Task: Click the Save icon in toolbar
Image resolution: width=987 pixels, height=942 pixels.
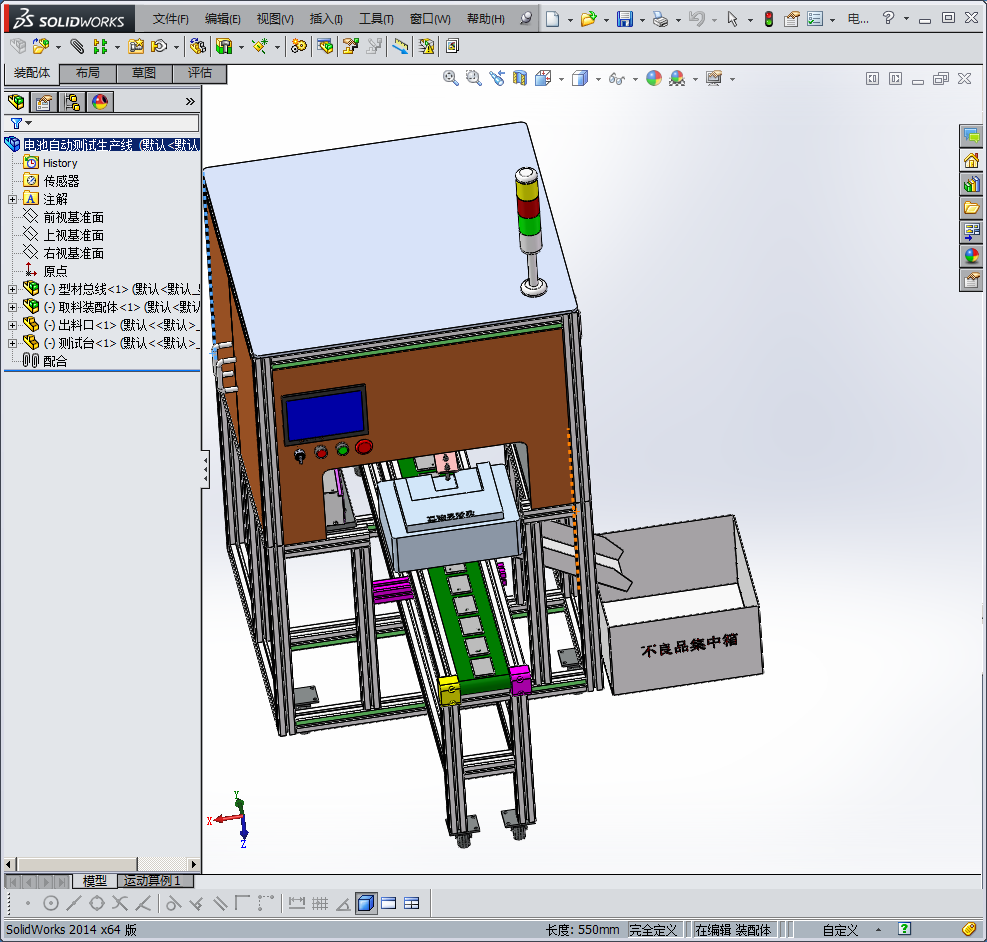Action: click(x=625, y=19)
